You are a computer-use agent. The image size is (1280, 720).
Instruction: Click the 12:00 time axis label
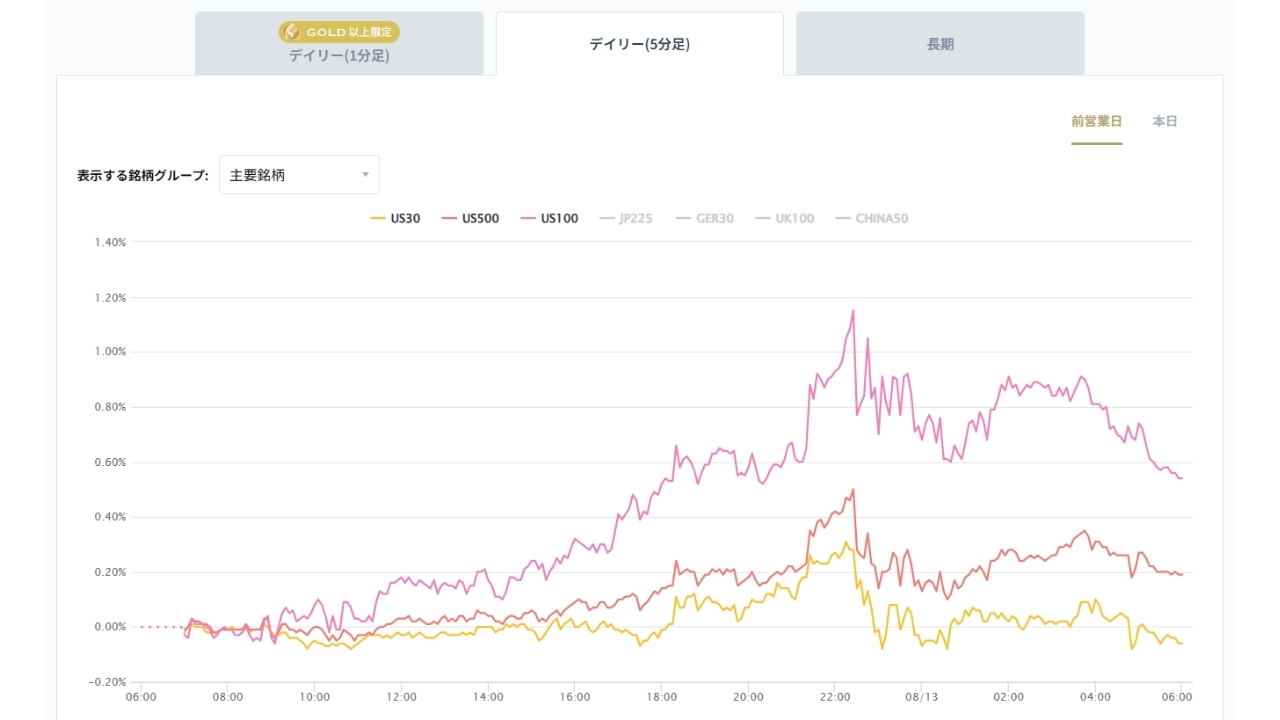(401, 697)
